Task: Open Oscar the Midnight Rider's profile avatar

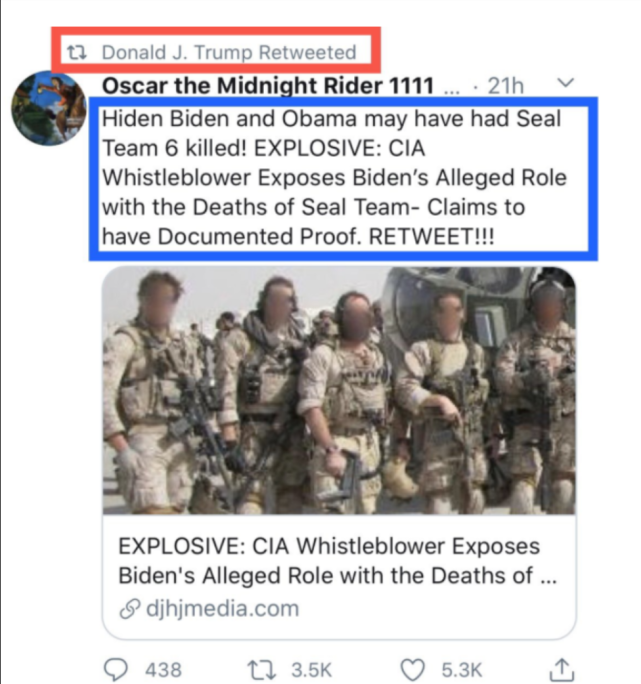Action: coord(48,107)
